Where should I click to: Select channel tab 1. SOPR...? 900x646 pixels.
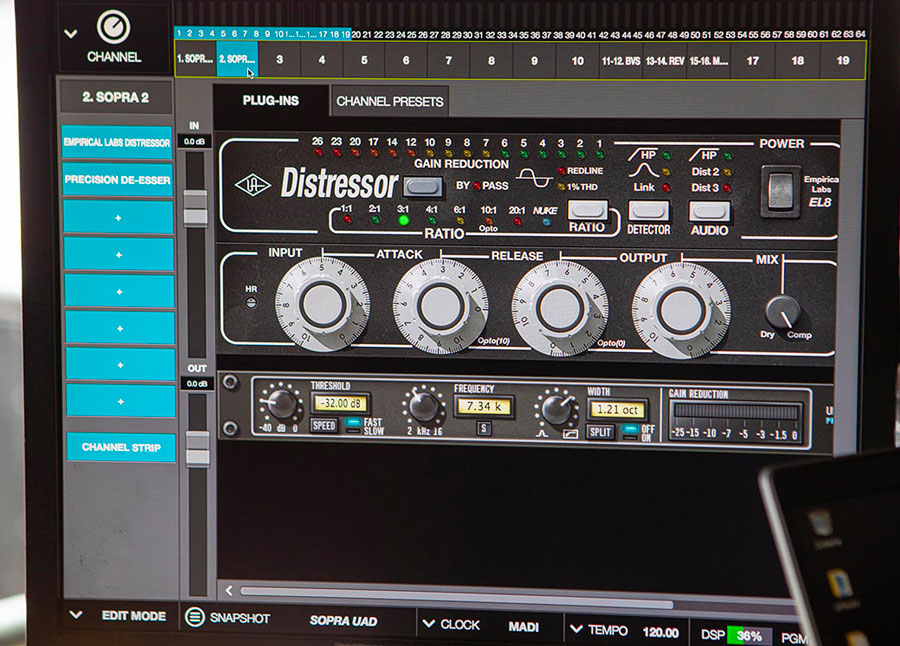click(x=195, y=59)
